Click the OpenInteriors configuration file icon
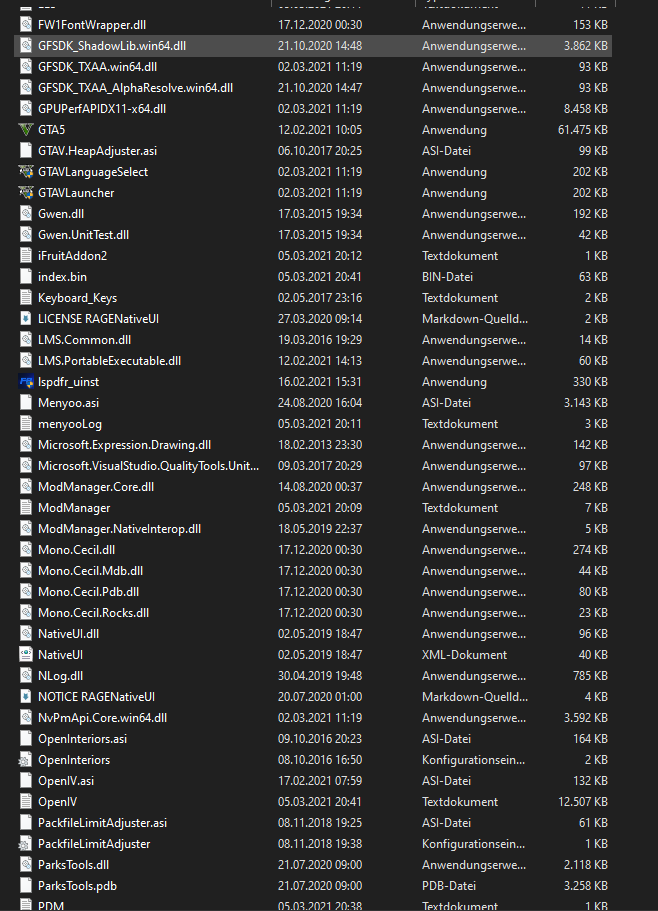The image size is (658, 911). 26,759
